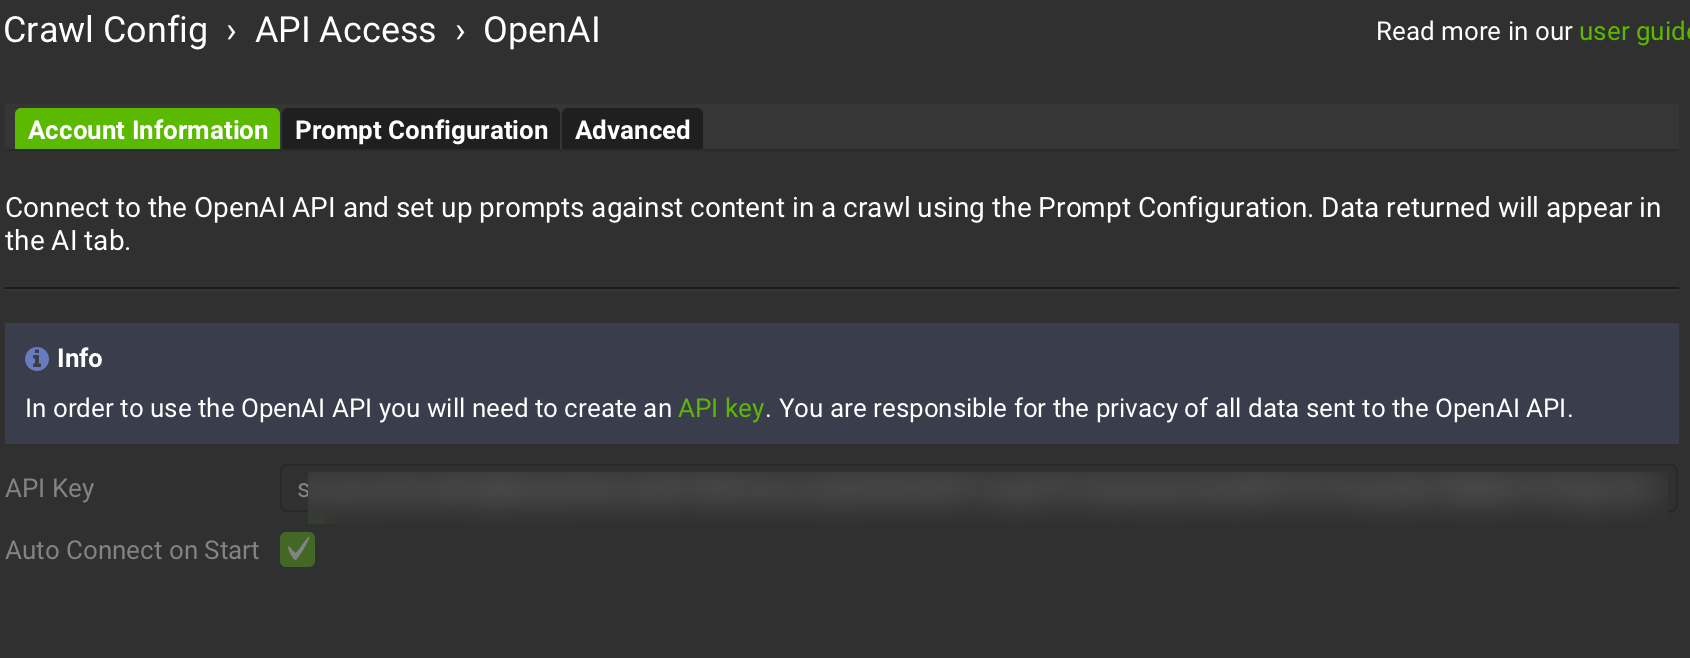The height and width of the screenshot is (658, 1690).
Task: Open the Advanced tab
Action: click(x=632, y=130)
